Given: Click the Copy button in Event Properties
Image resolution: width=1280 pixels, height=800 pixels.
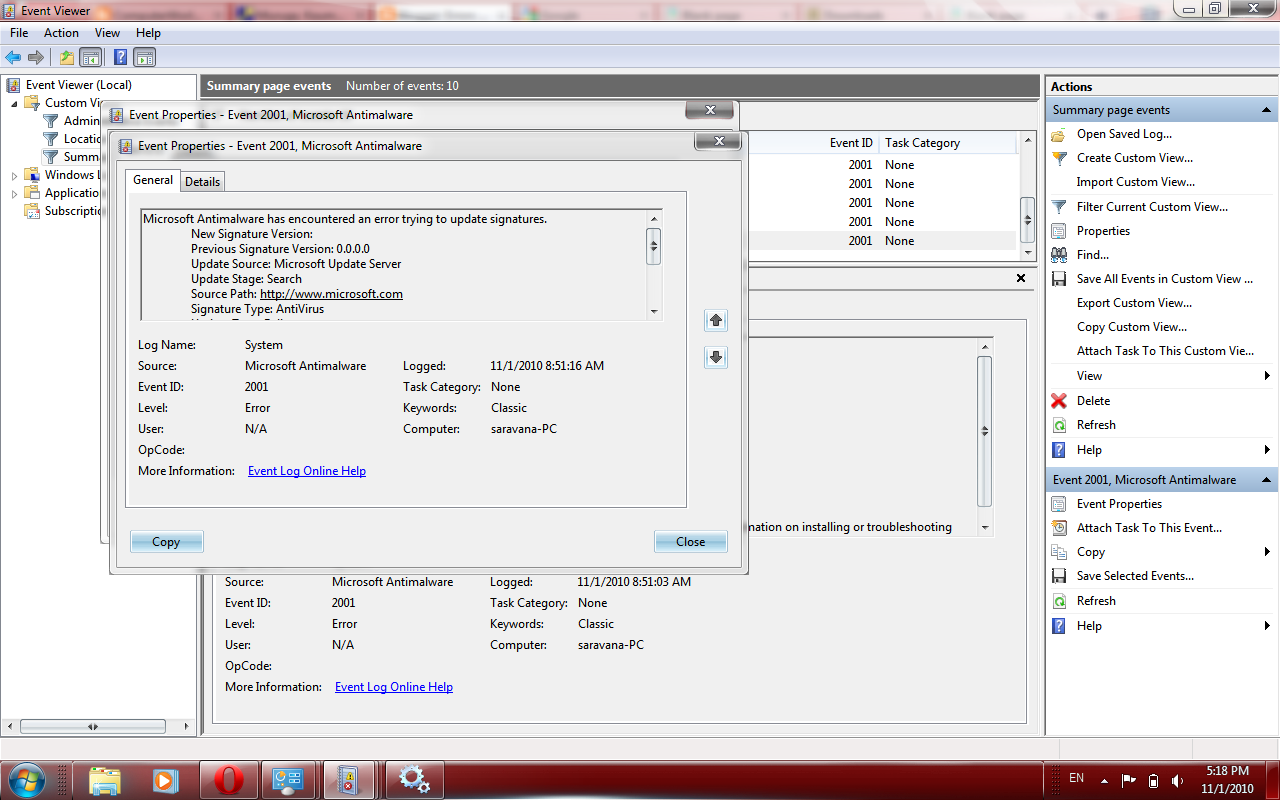Looking at the screenshot, I should 166,542.
